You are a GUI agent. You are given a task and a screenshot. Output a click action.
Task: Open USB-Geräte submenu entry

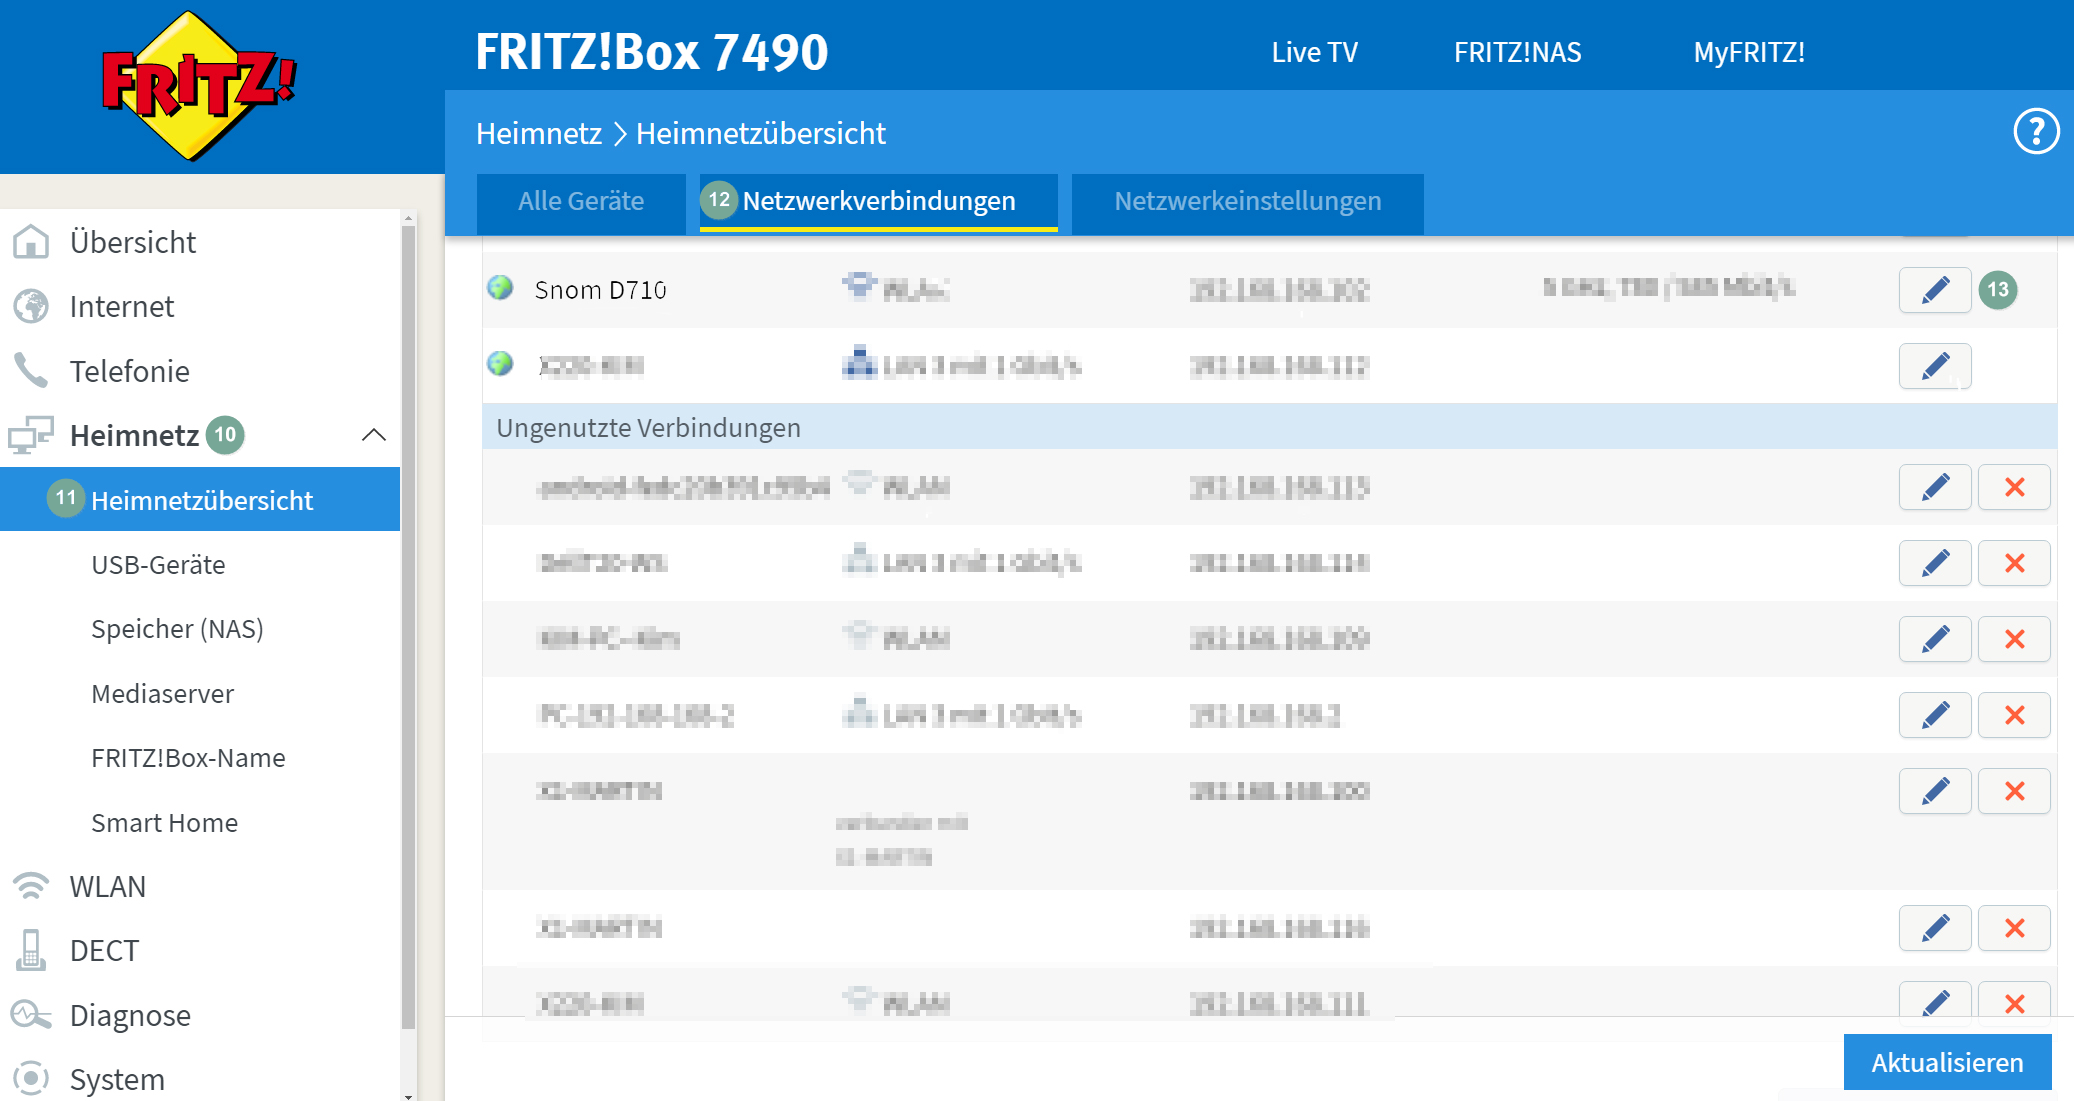click(x=158, y=565)
